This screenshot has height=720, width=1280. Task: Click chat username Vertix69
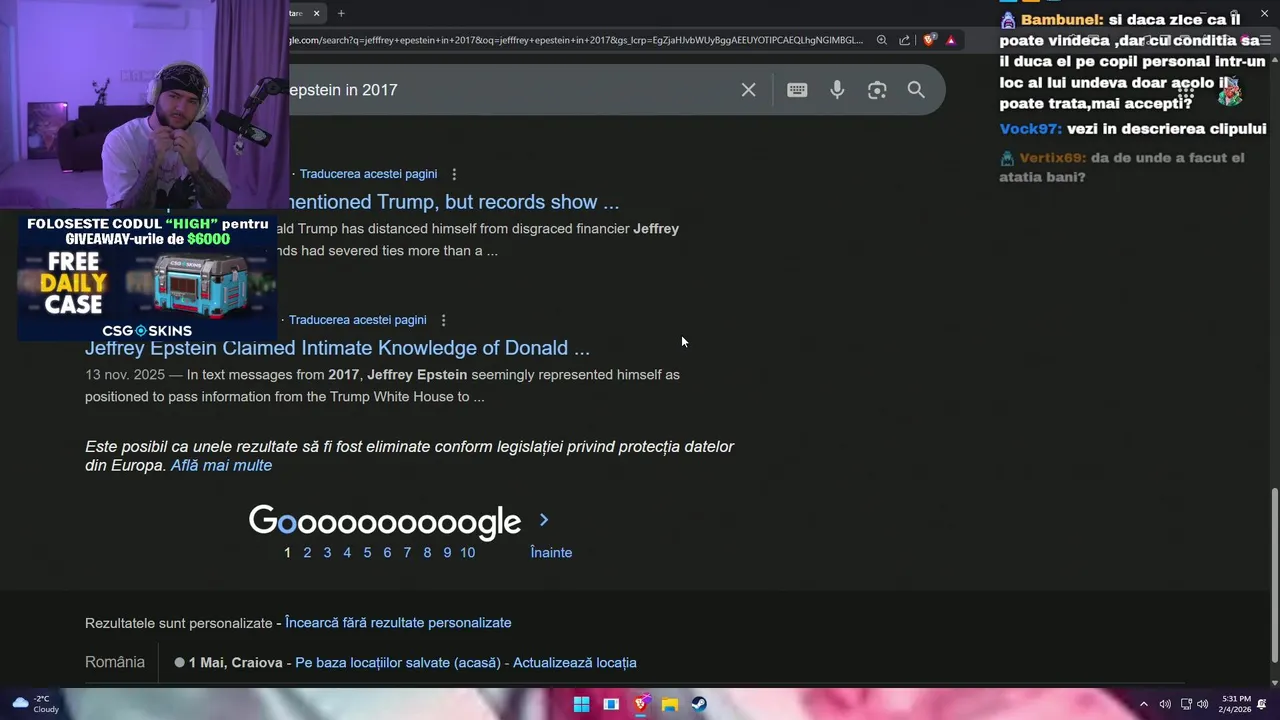tap(1052, 158)
